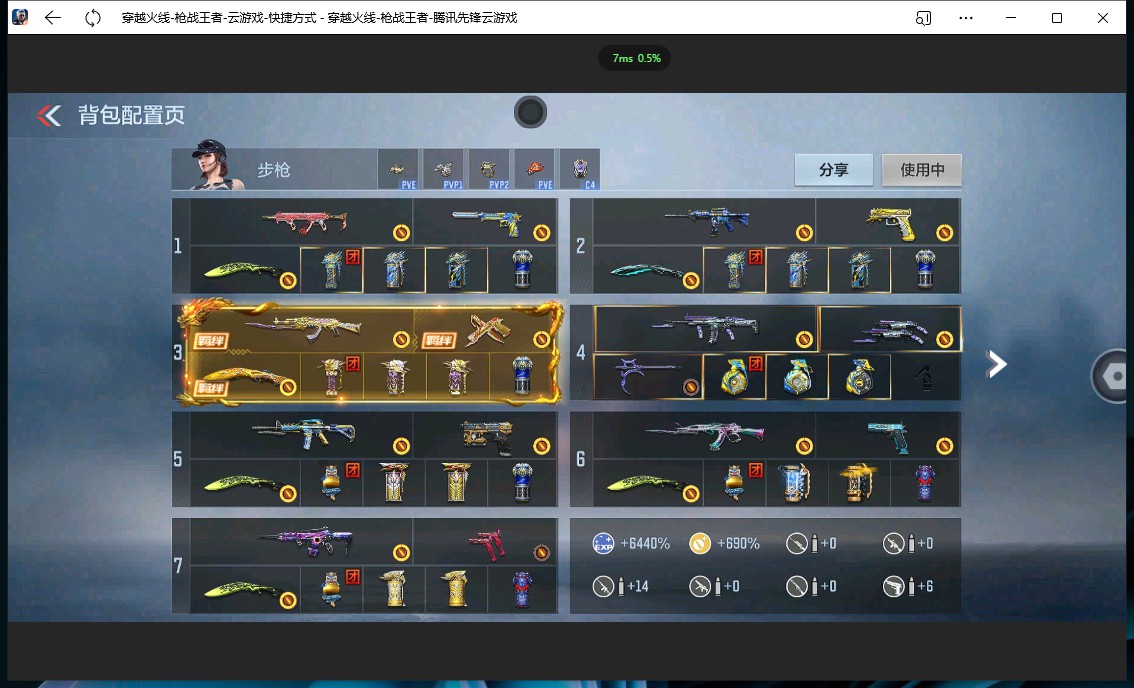Open the cast screen icon in title bar
The image size is (1134, 688).
coord(923,18)
